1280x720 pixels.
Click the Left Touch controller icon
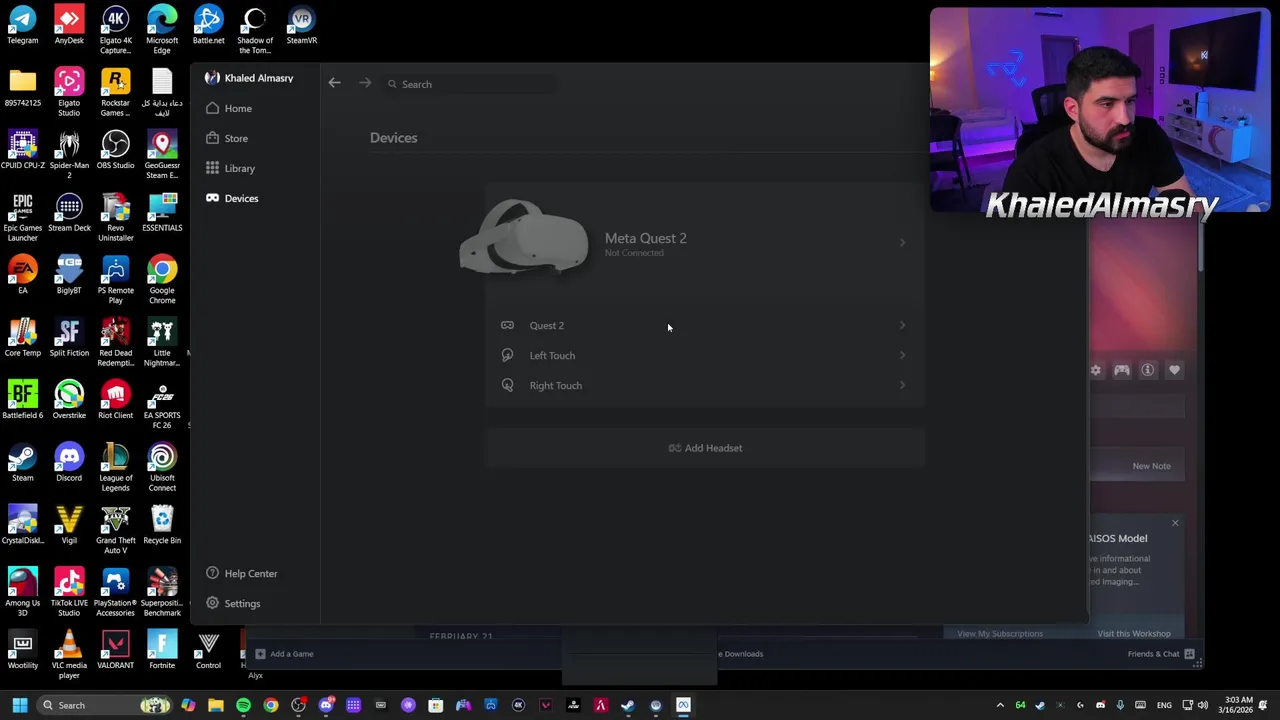coord(507,355)
